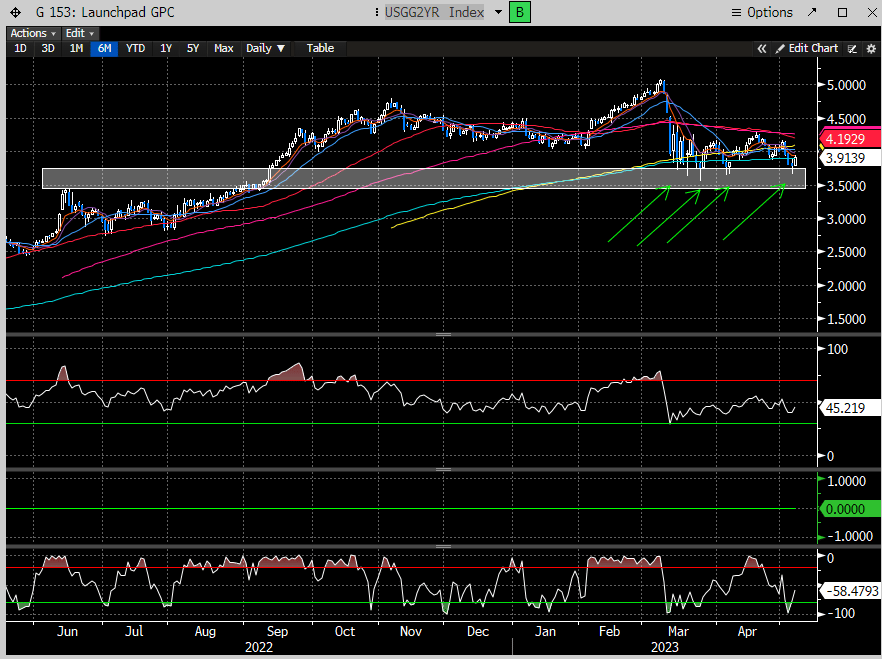
Task: Click the USGG2YR Index security field
Action: [435, 13]
